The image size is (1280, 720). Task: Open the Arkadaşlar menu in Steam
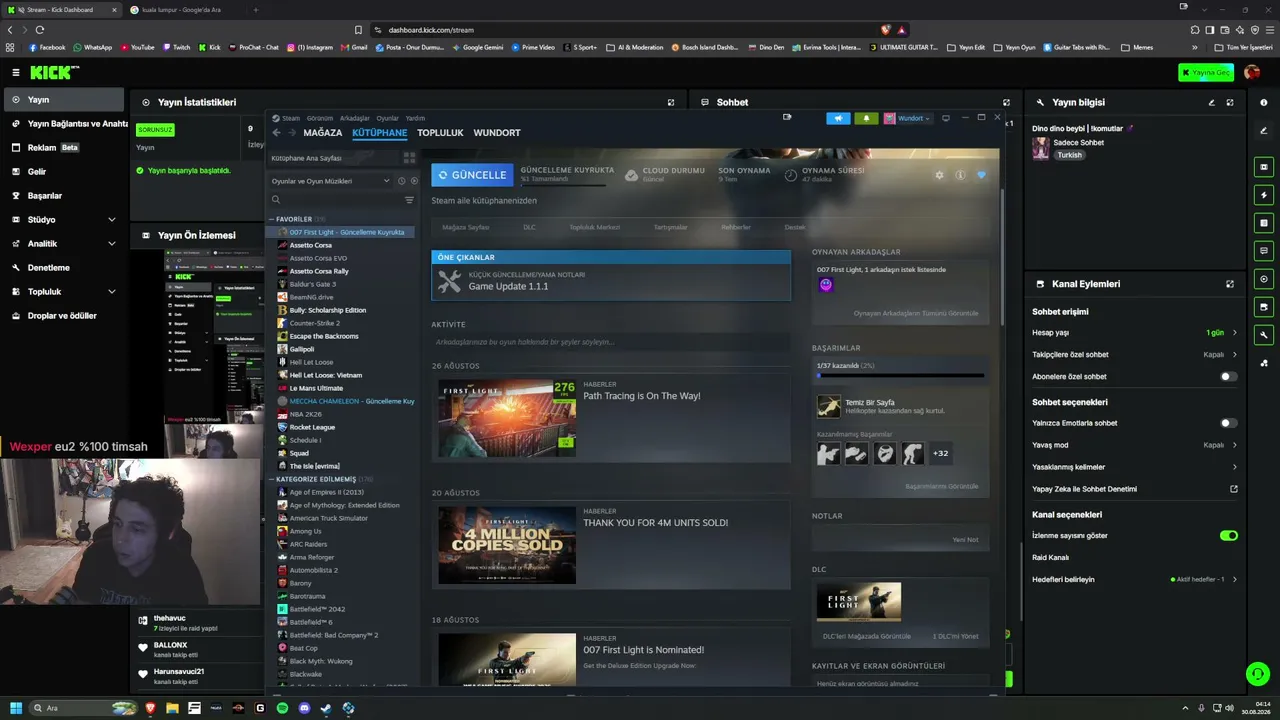coord(355,118)
